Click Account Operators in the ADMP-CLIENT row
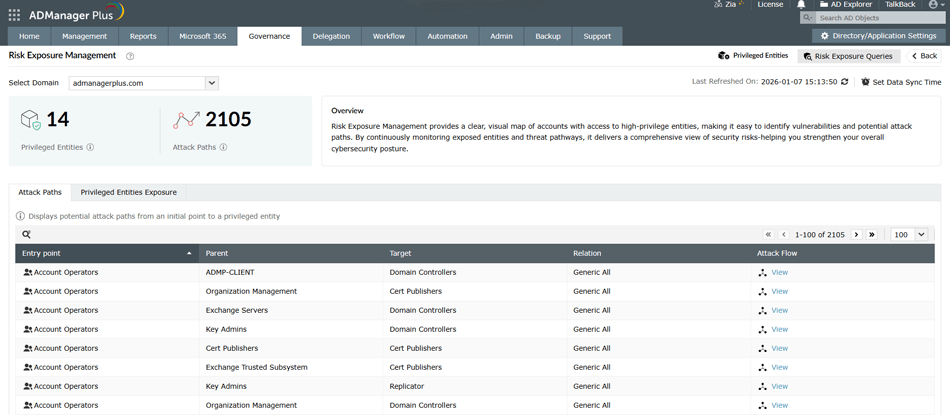 pos(66,272)
